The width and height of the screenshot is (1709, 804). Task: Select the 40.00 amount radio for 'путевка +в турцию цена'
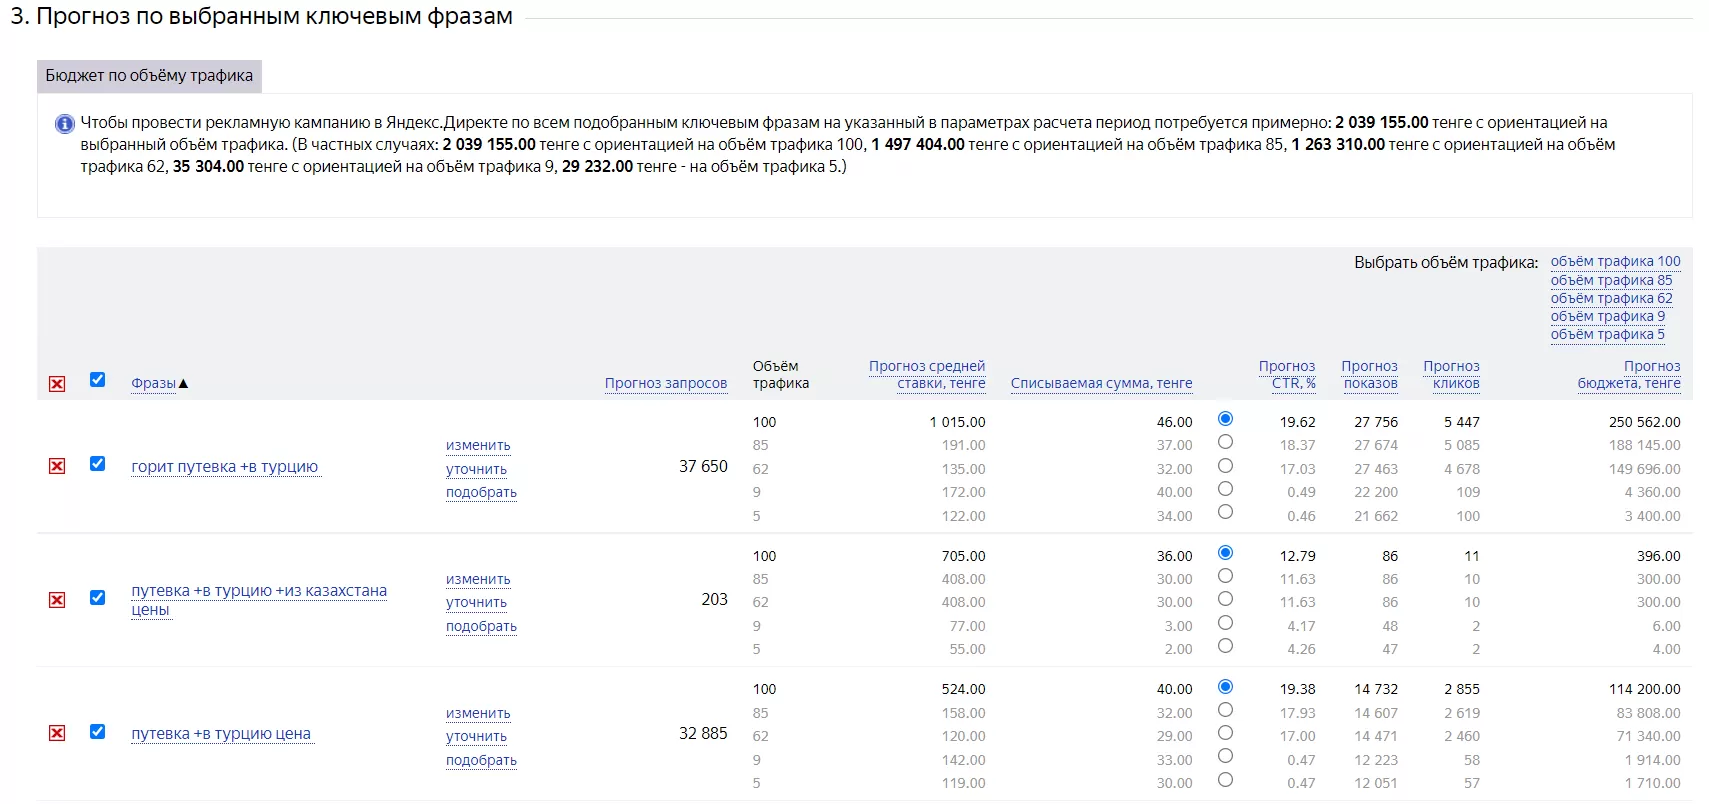pos(1225,686)
